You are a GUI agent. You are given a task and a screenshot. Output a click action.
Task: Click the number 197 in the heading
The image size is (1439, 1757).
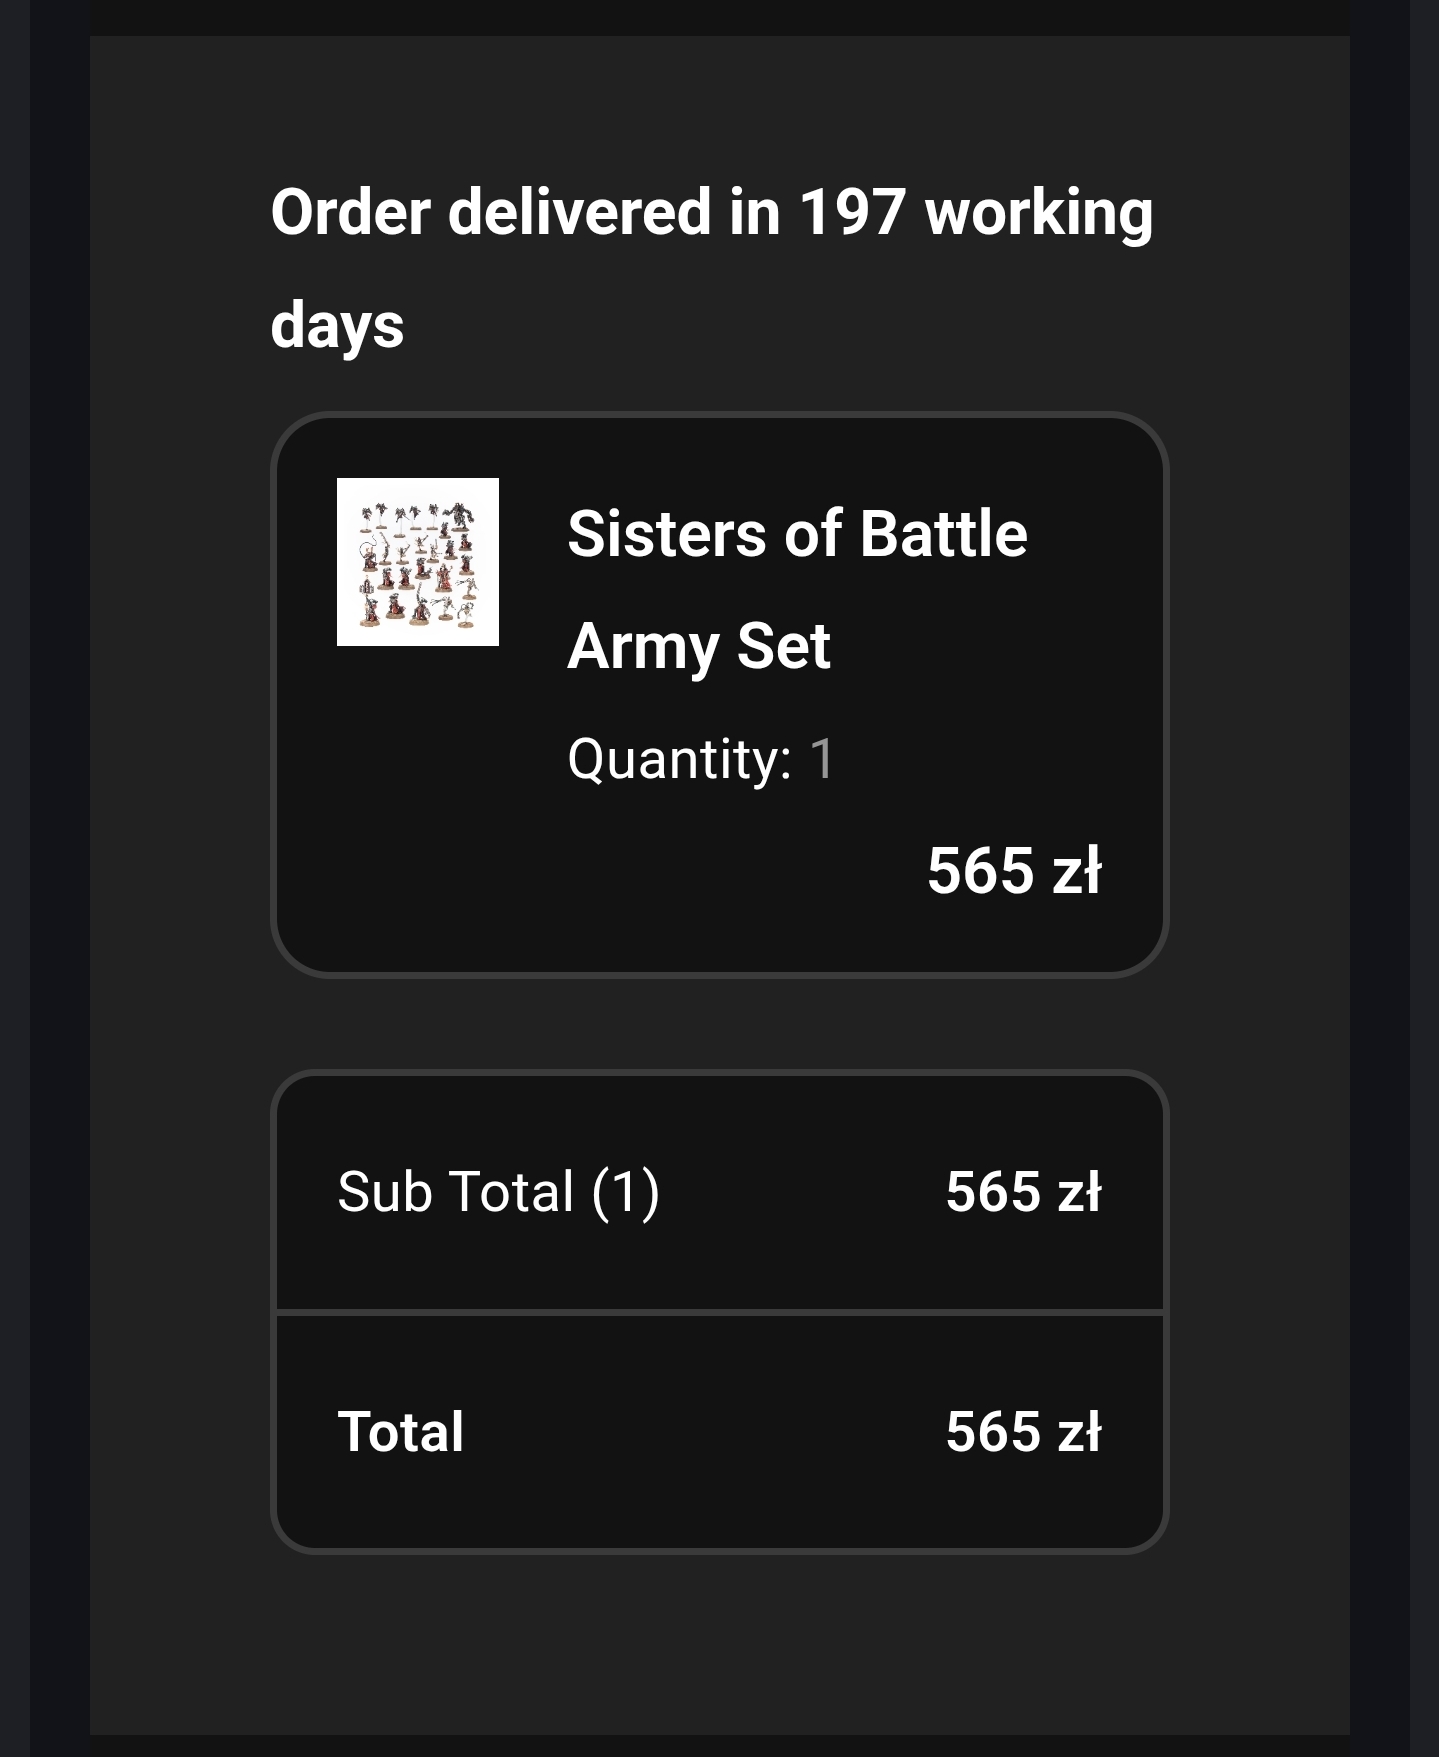[851, 213]
